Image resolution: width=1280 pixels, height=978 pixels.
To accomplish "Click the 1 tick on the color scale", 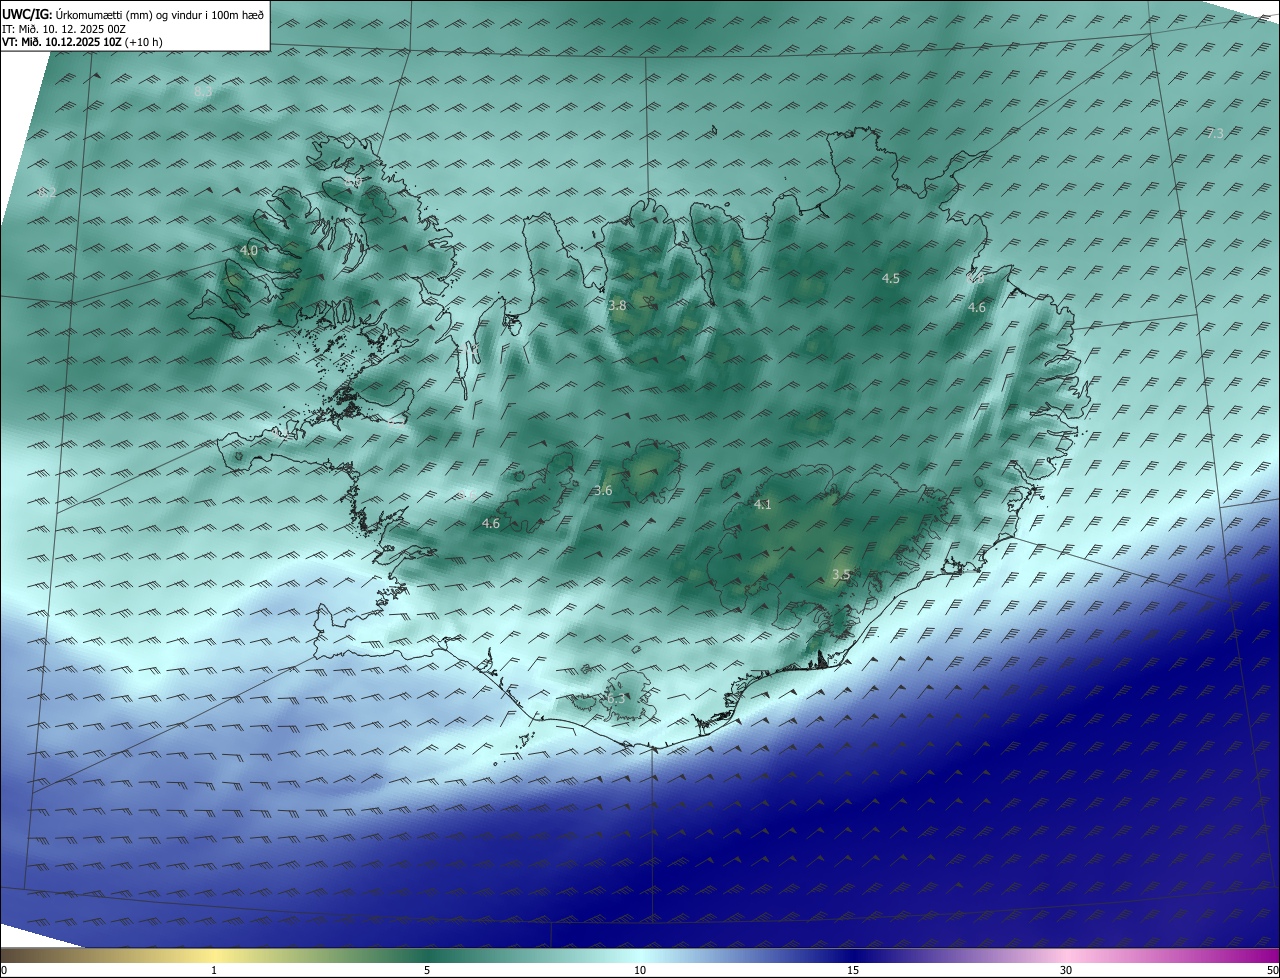I will (214, 970).
